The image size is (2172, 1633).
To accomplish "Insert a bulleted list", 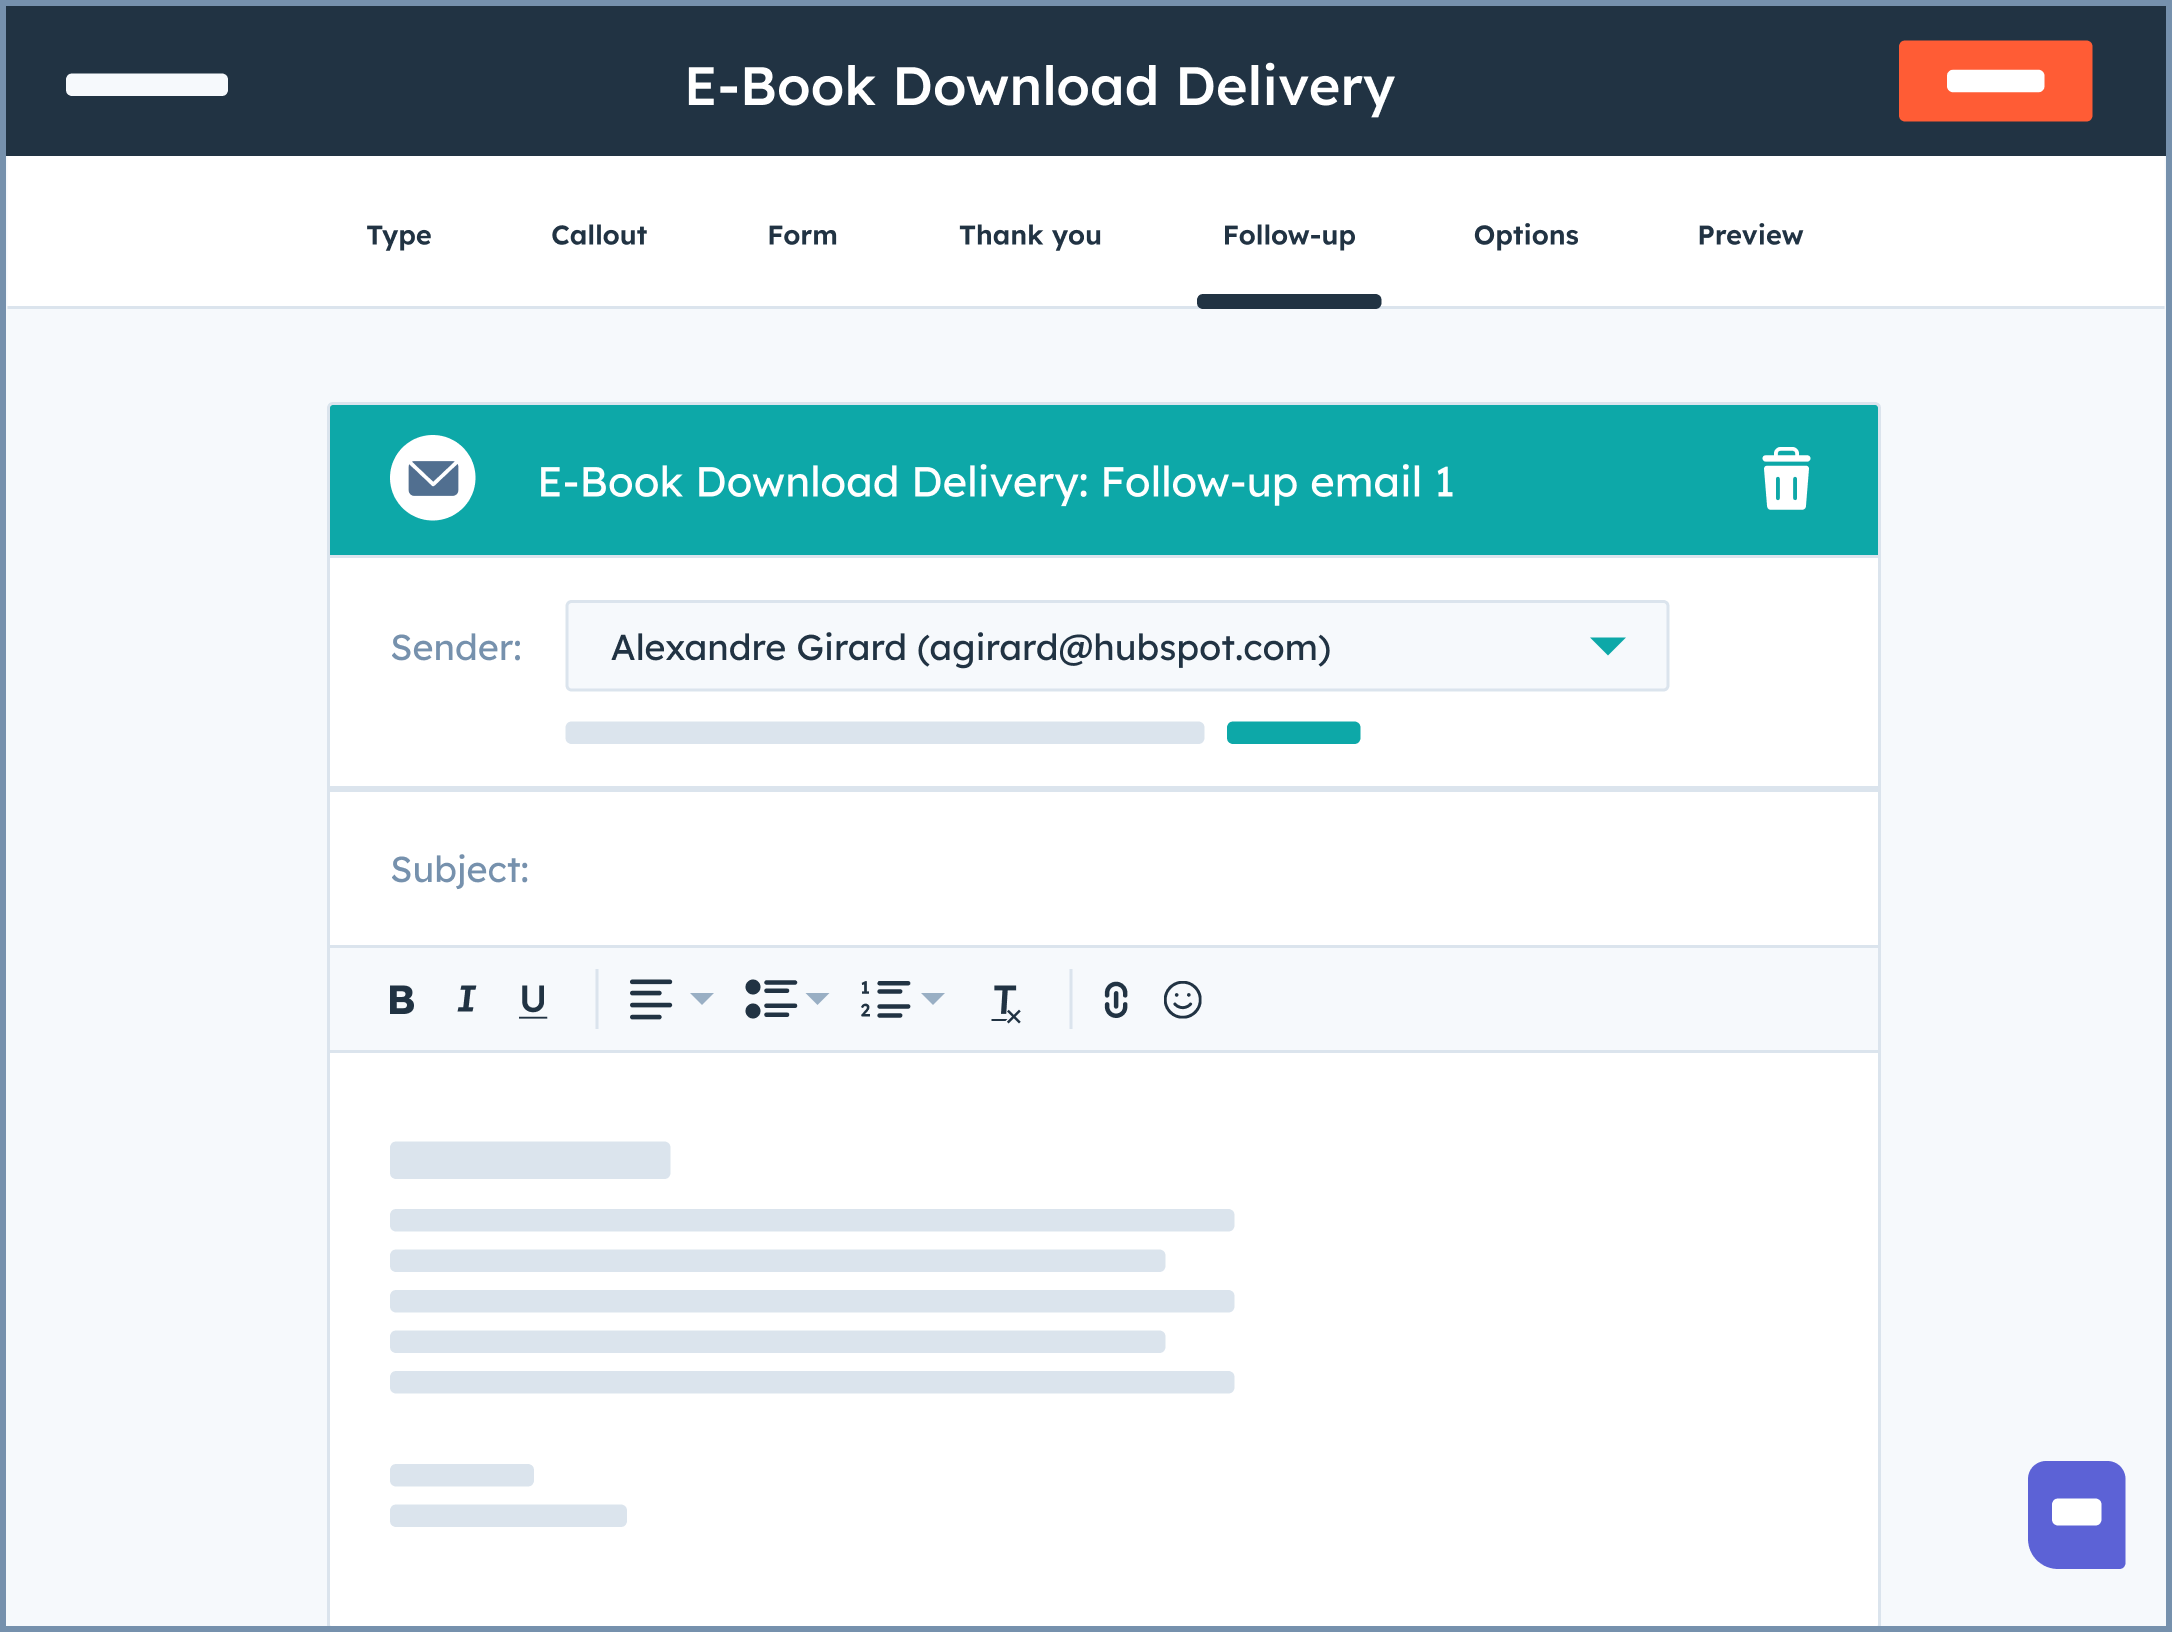I will tap(770, 999).
